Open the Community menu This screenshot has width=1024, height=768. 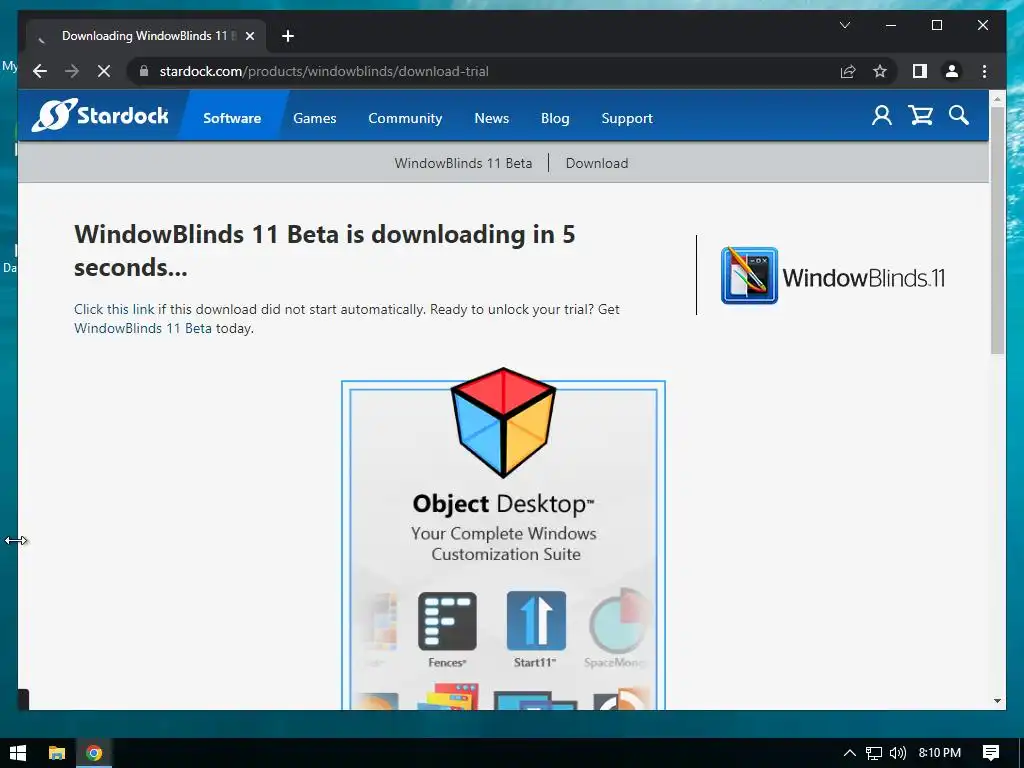pyautogui.click(x=405, y=118)
